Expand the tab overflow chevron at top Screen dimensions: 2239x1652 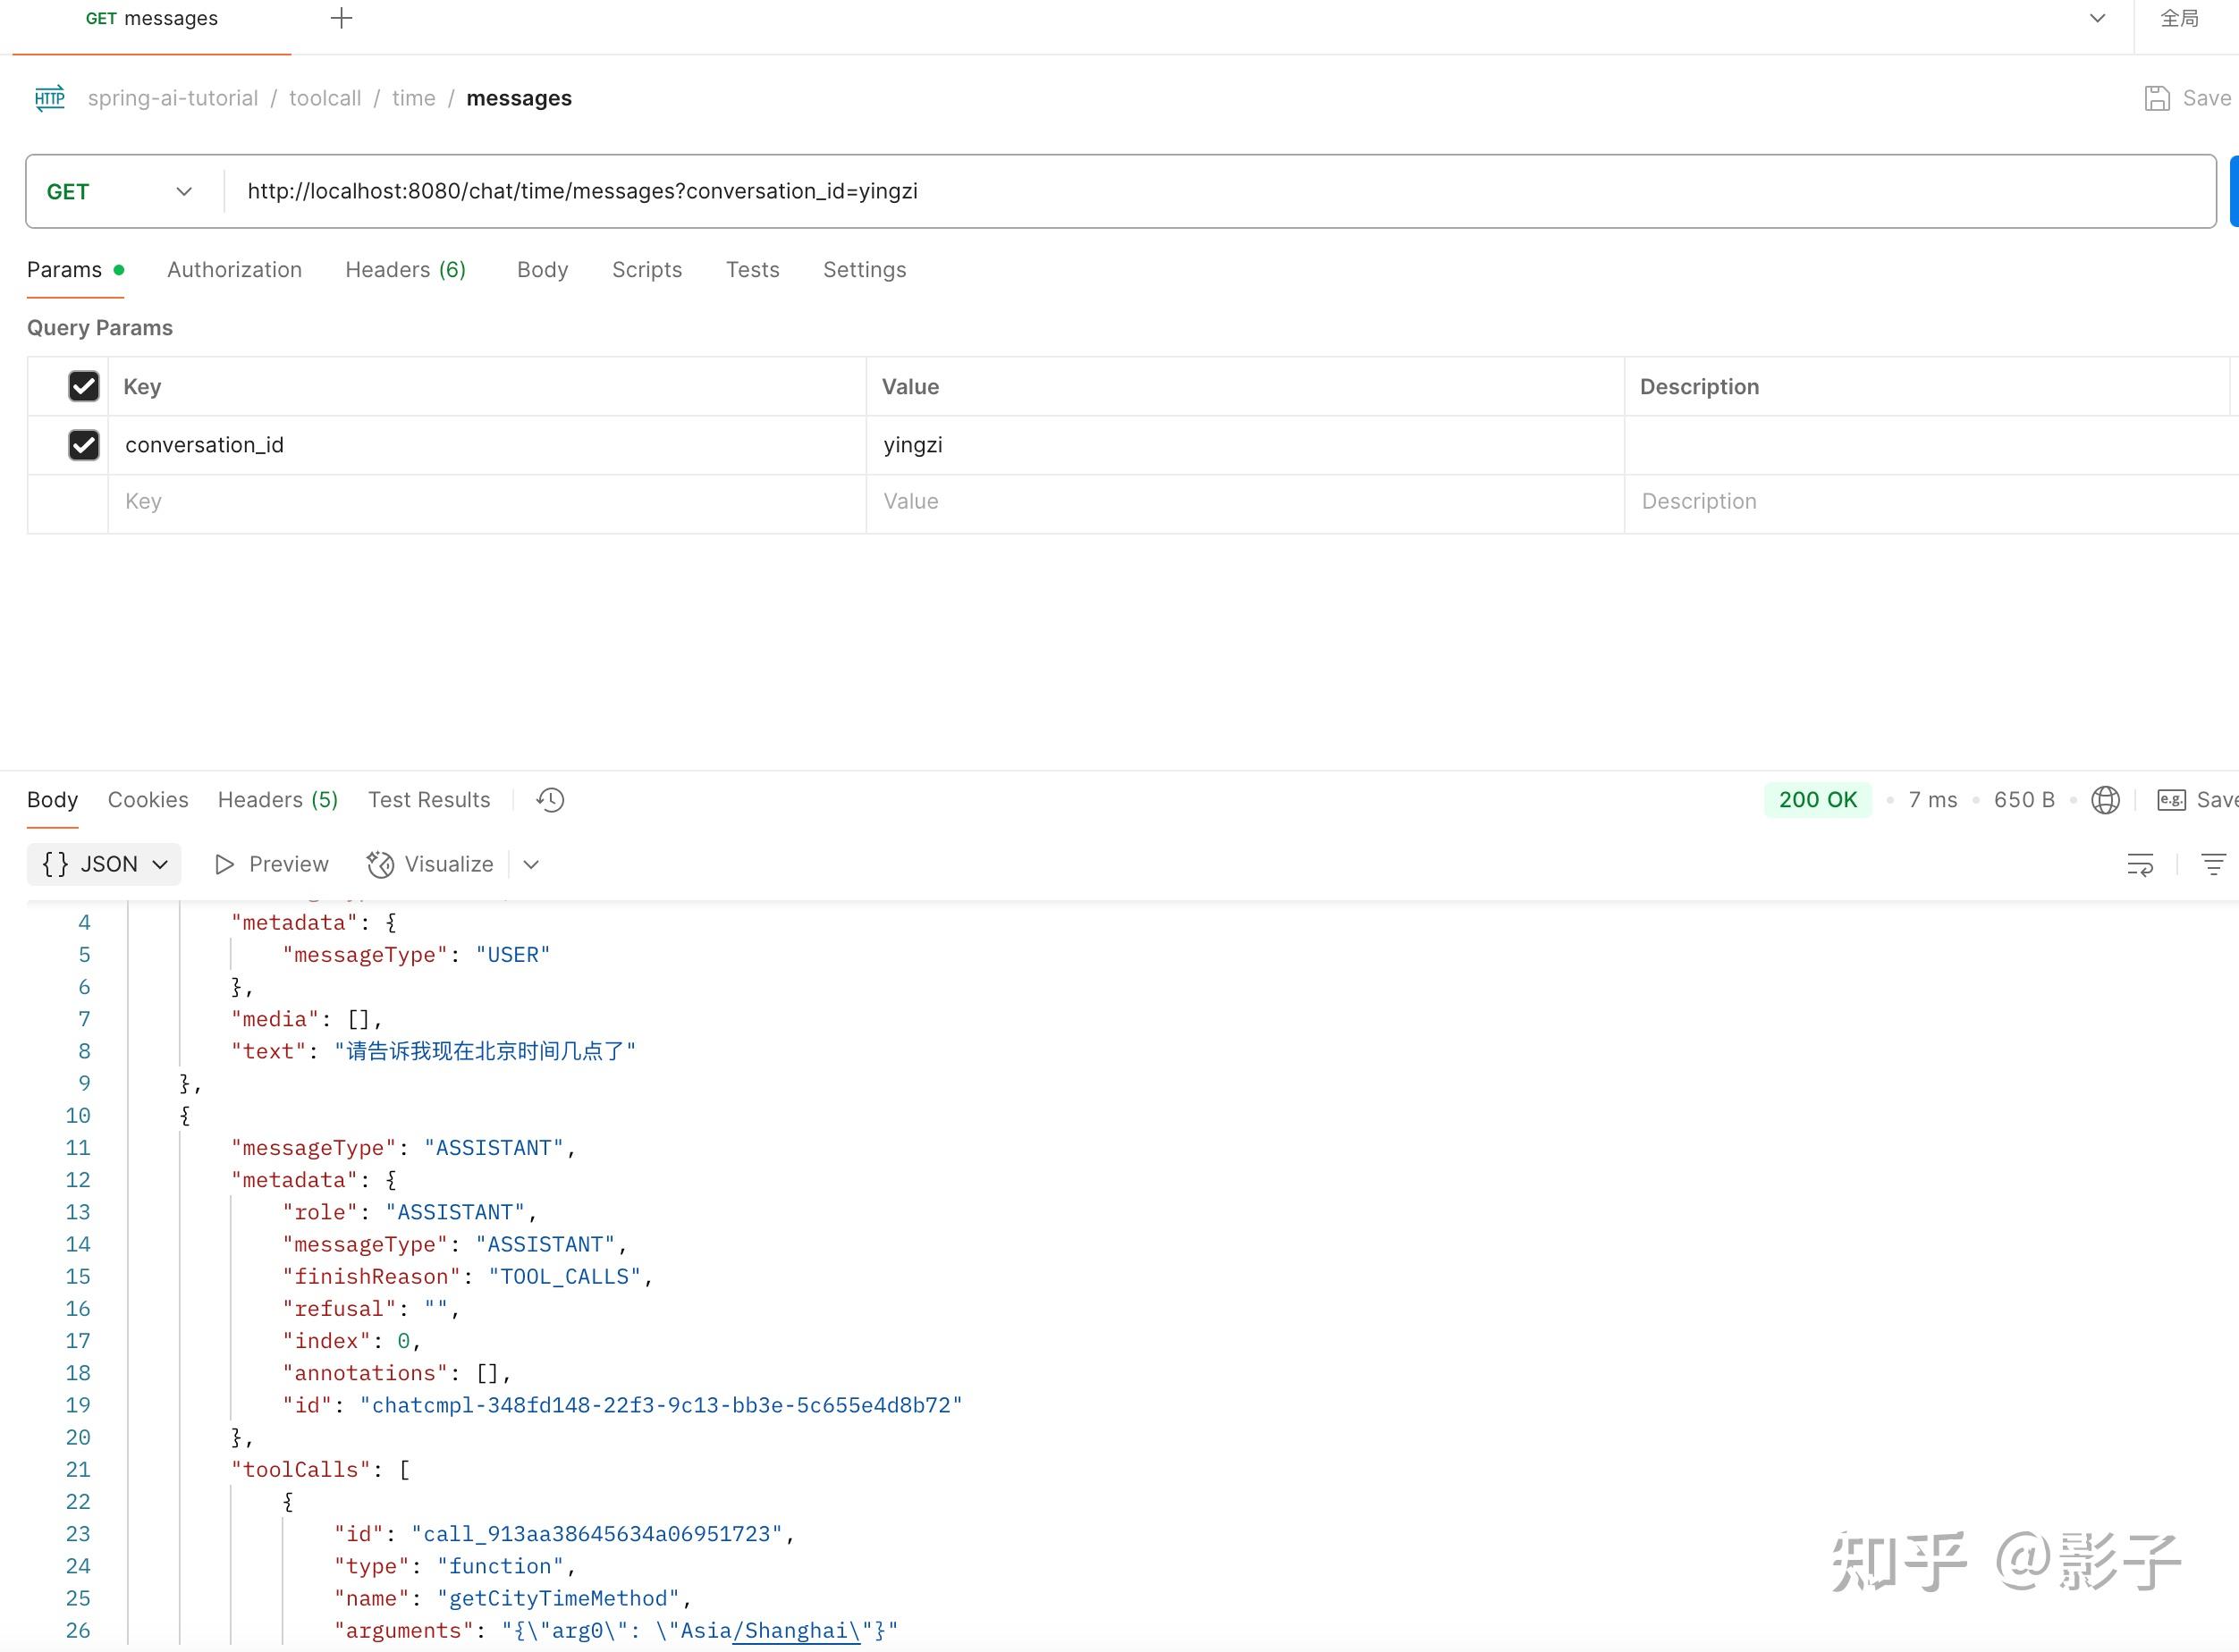2097,18
